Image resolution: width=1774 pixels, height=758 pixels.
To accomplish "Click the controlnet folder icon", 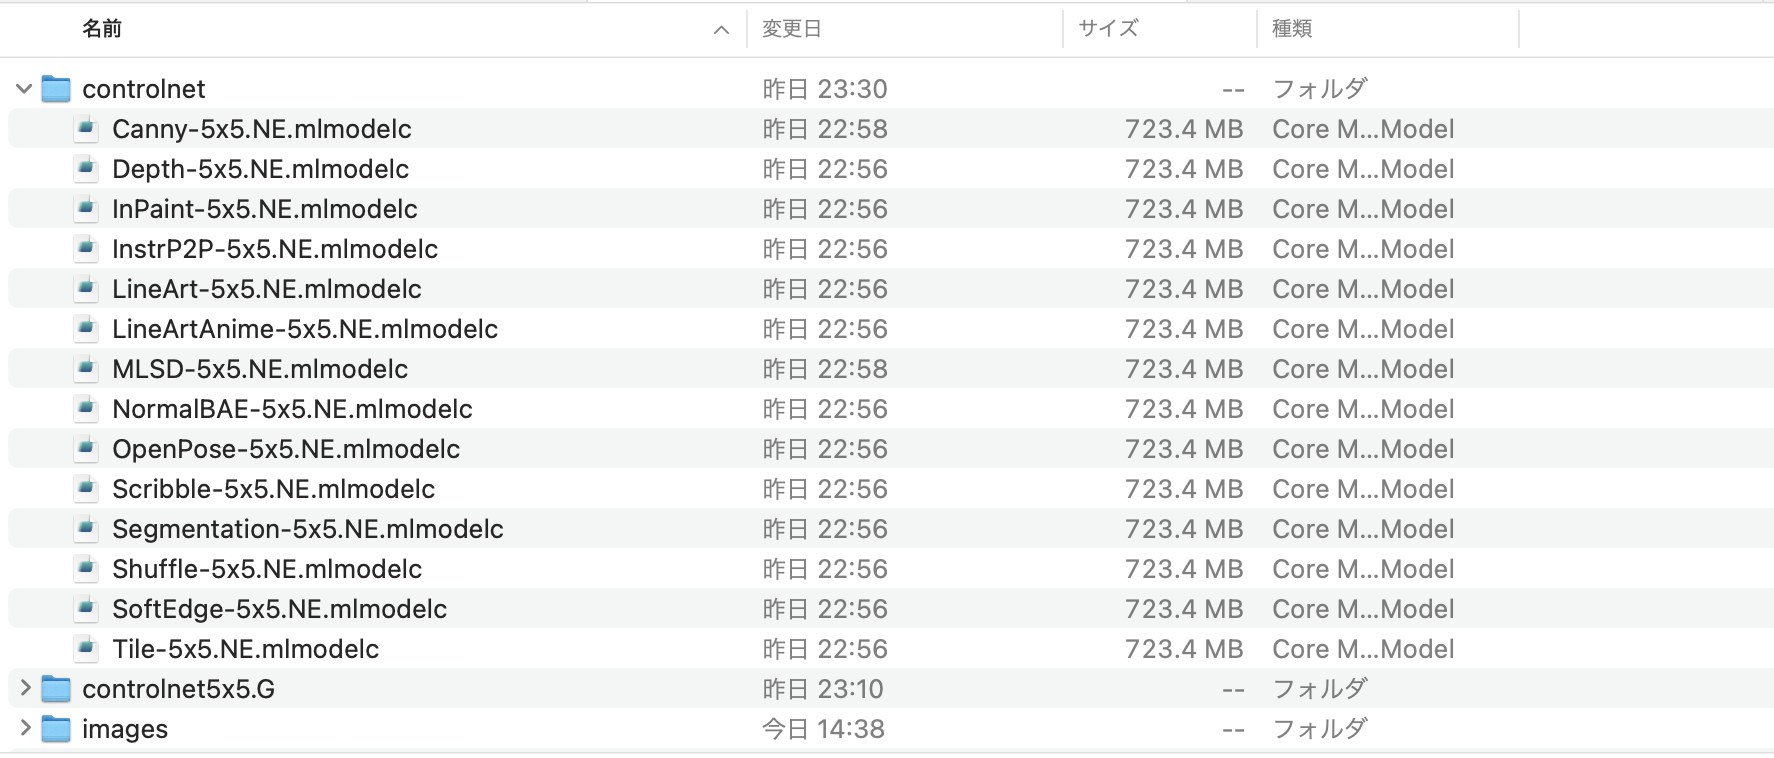I will [x=57, y=88].
